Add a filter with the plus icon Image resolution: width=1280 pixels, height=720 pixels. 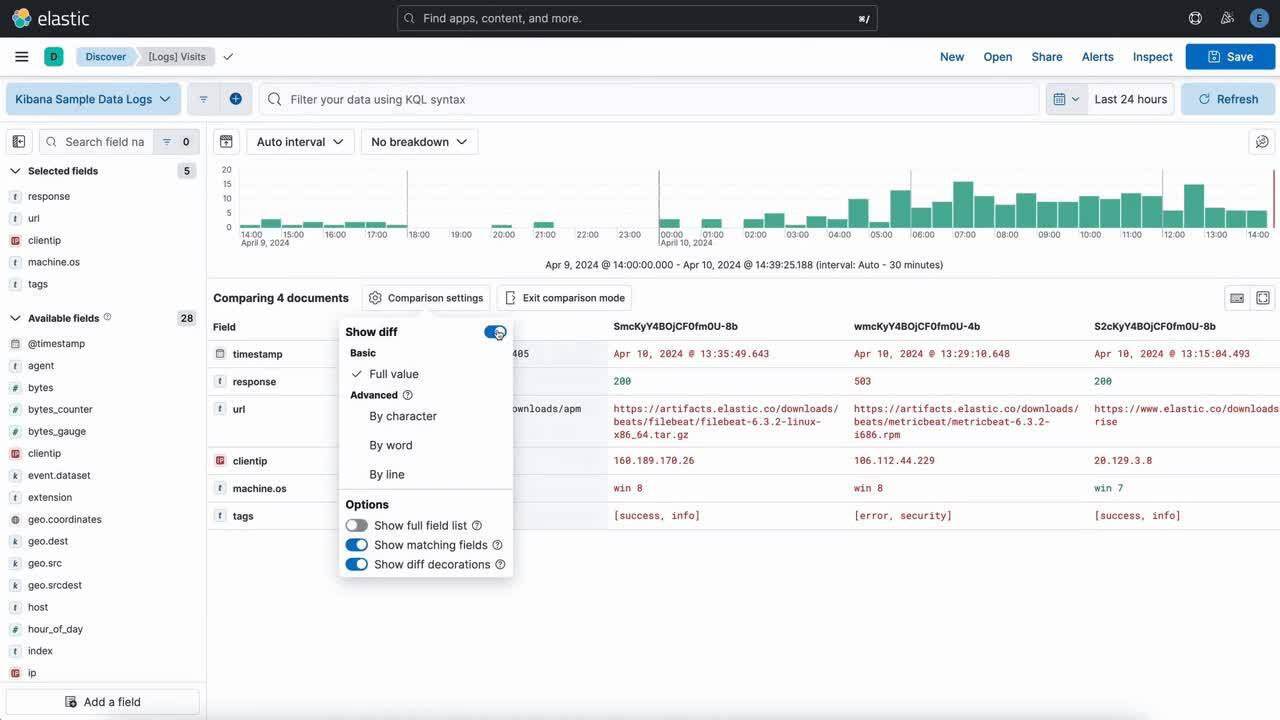pyautogui.click(x=235, y=99)
